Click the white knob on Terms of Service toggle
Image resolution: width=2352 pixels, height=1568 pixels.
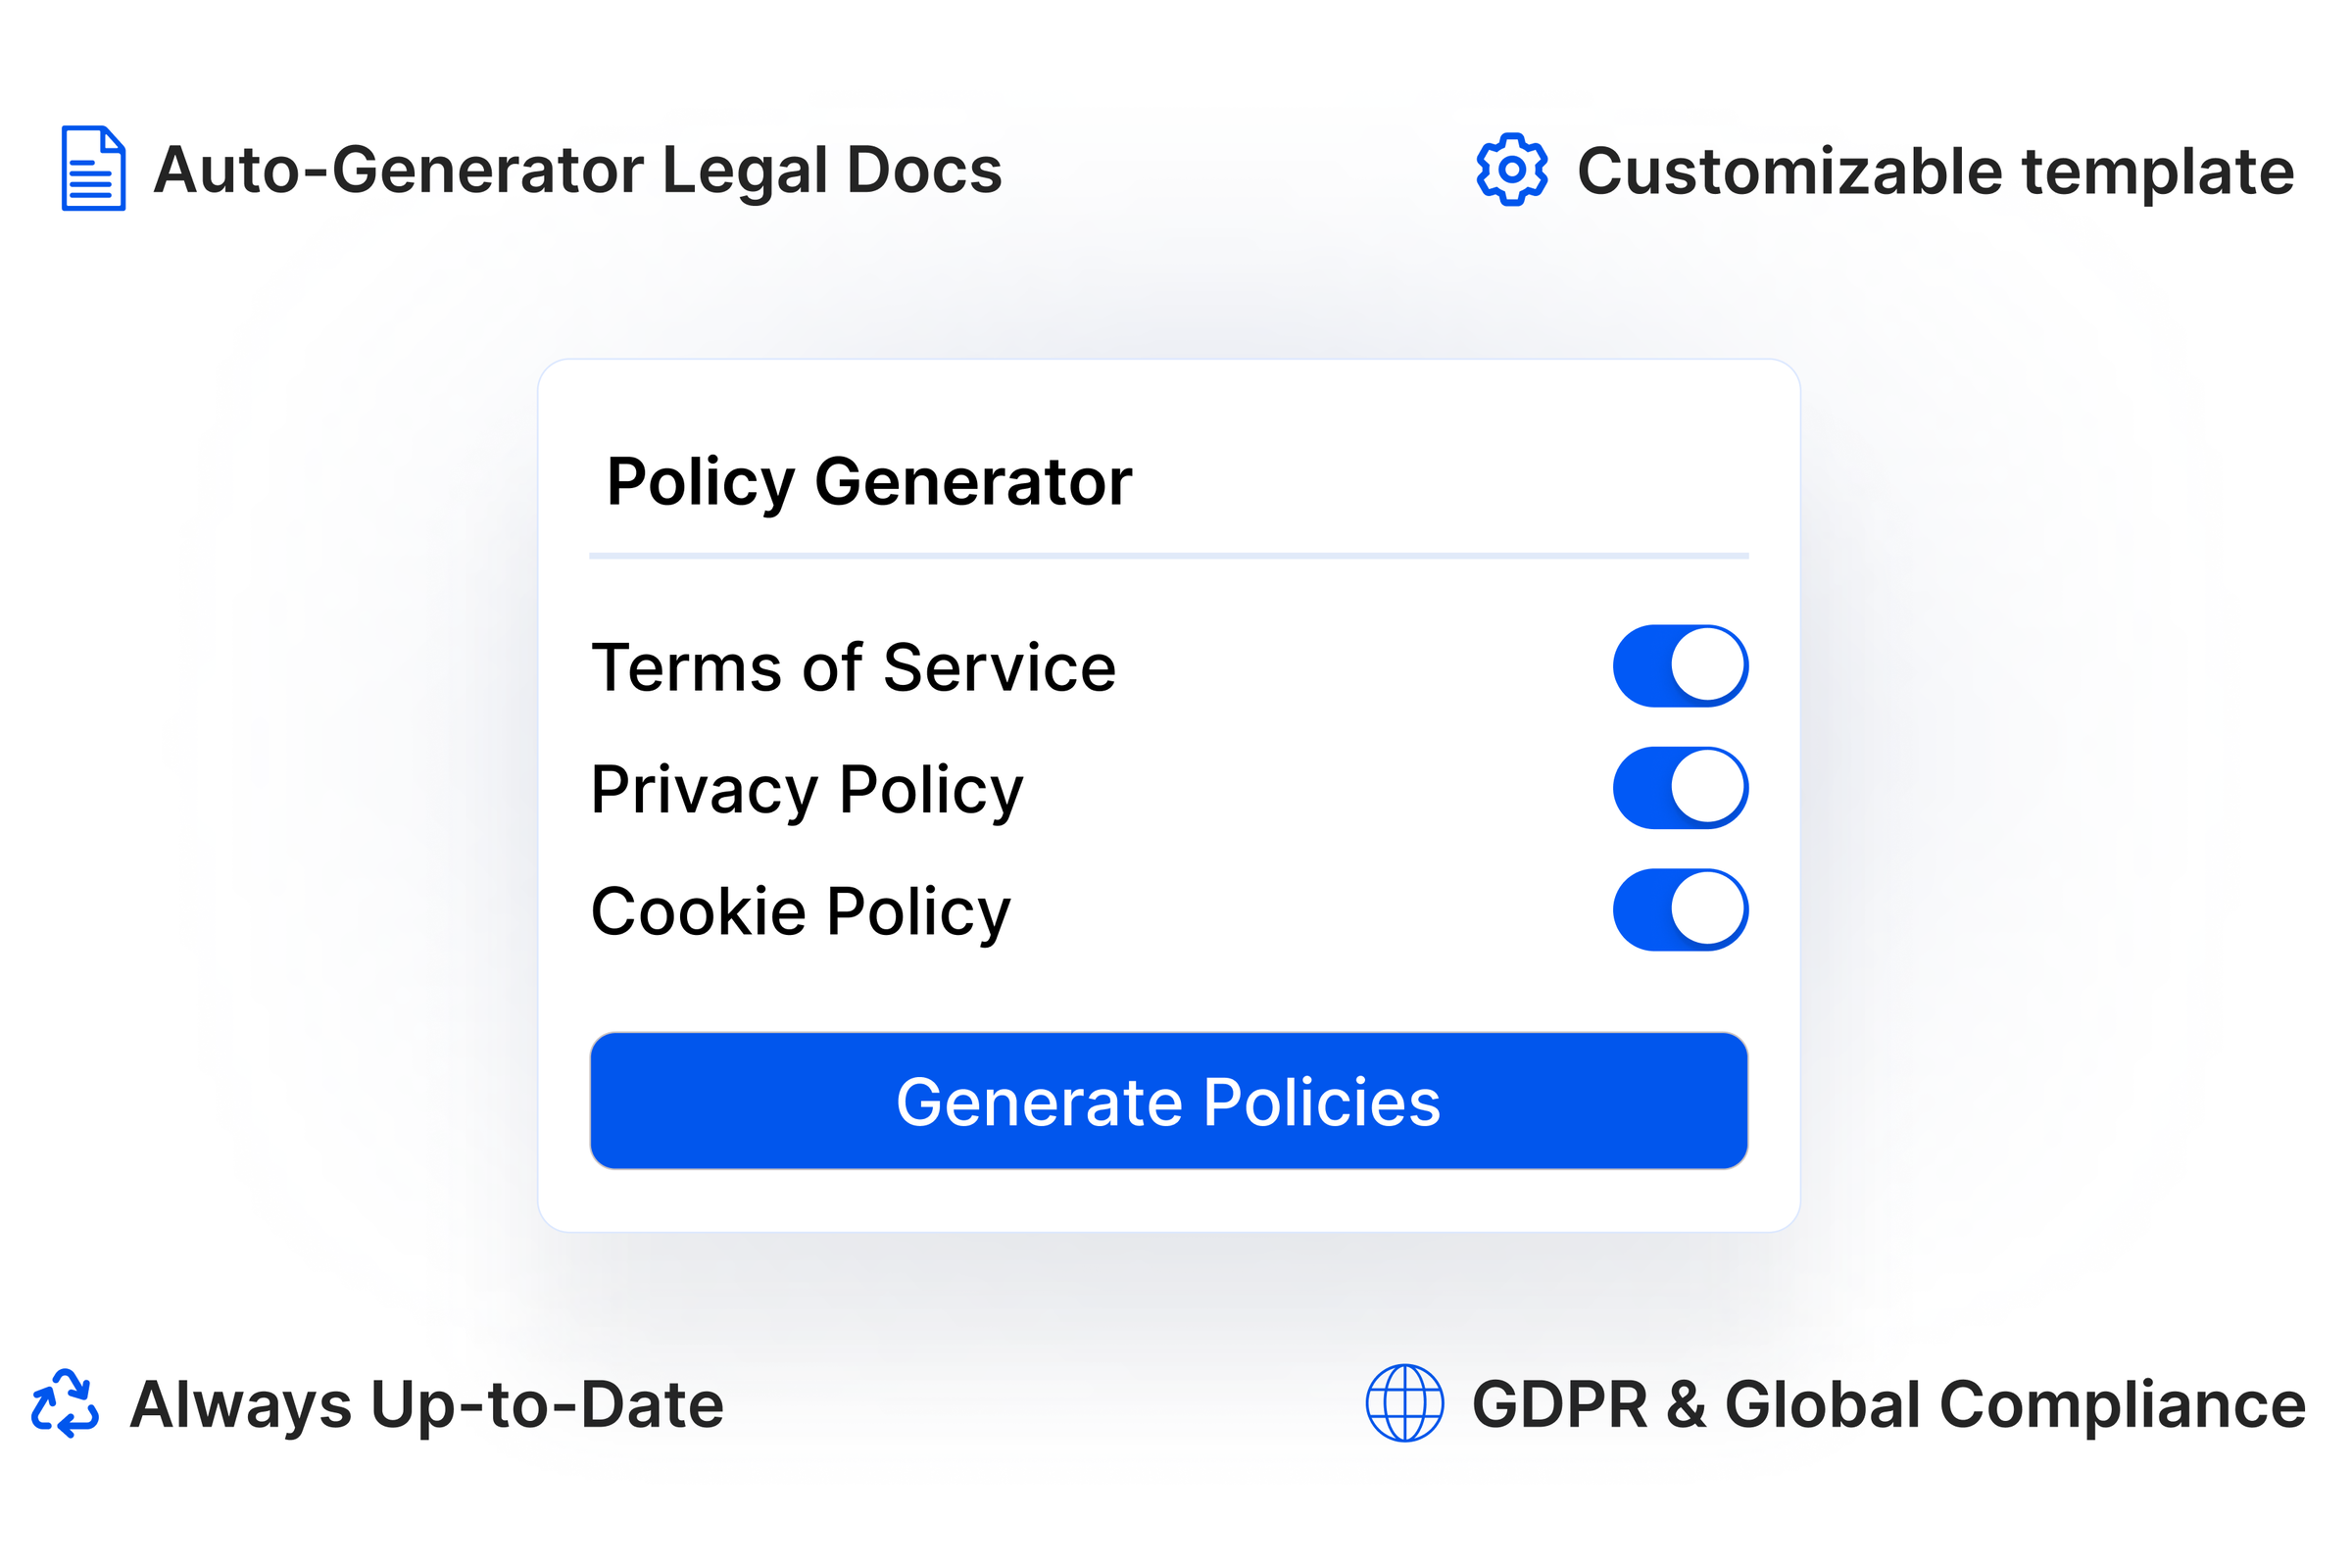(1708, 666)
